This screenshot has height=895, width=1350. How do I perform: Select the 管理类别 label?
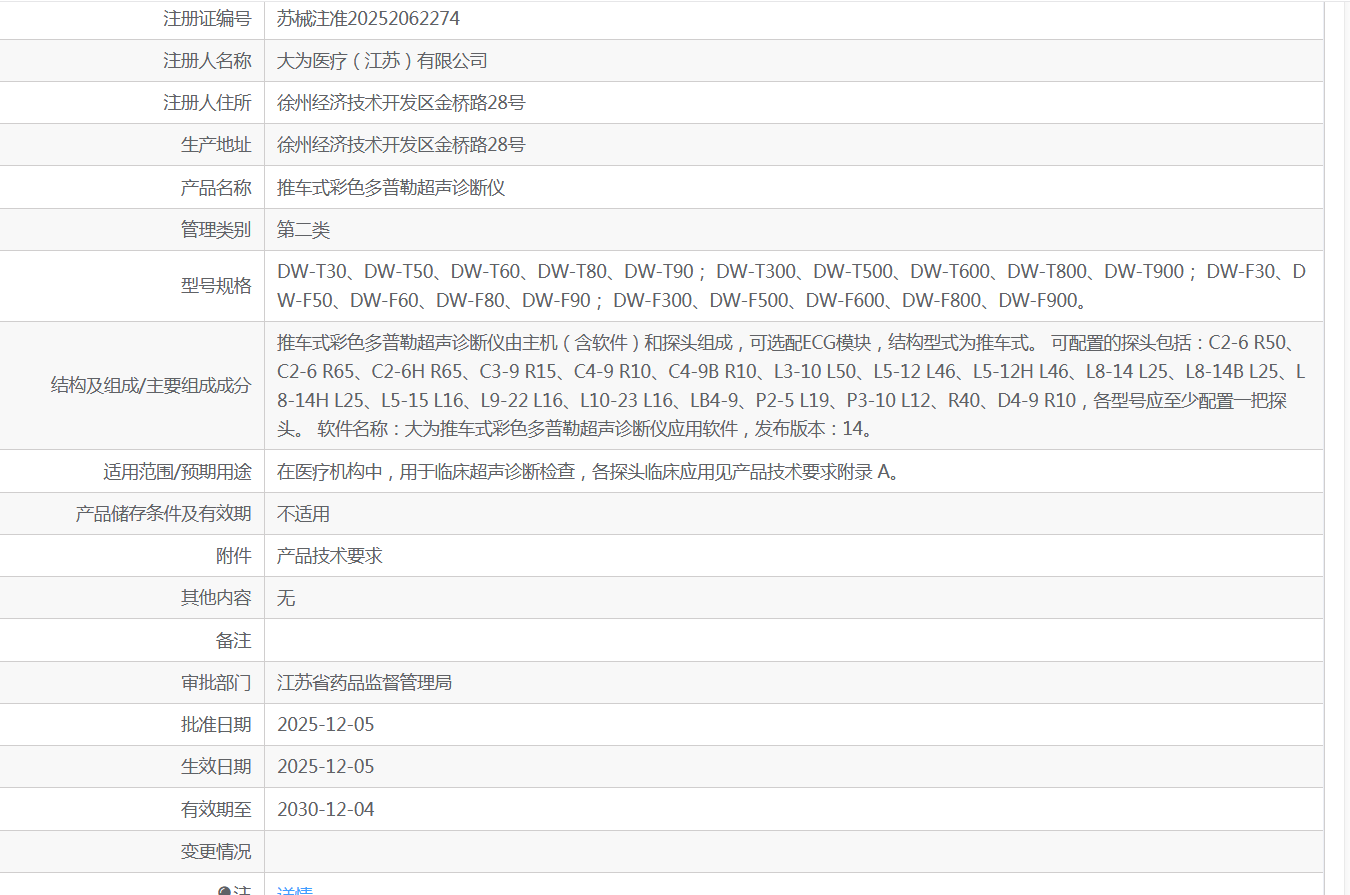coord(216,230)
